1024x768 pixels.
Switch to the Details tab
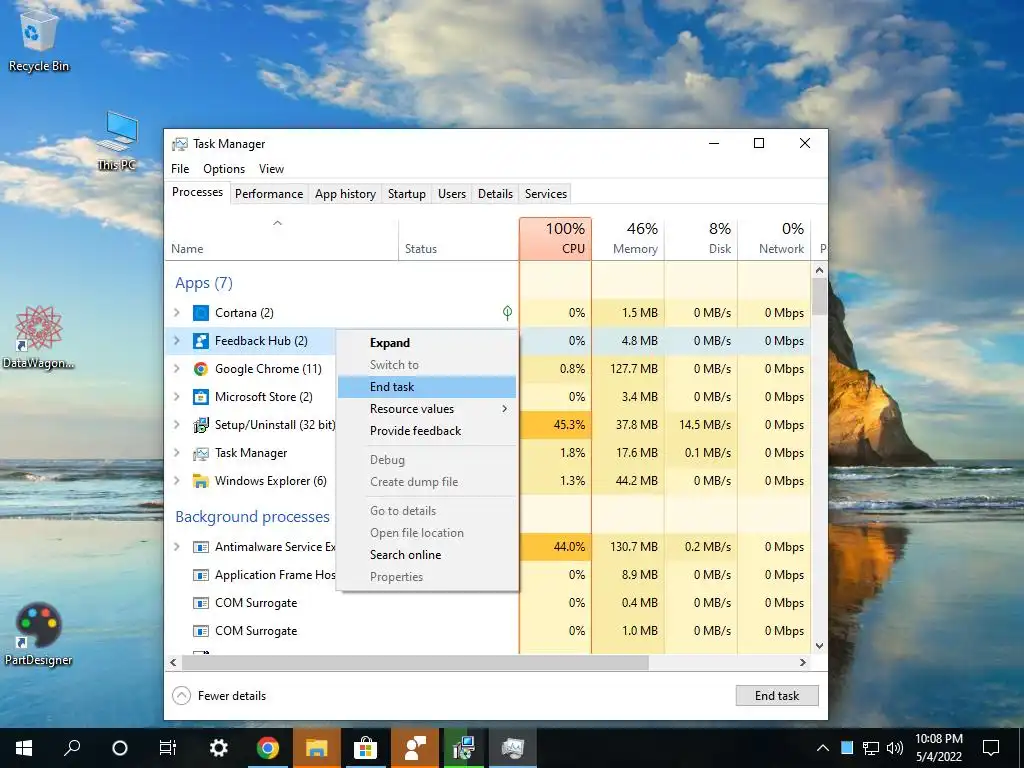[x=496, y=194]
